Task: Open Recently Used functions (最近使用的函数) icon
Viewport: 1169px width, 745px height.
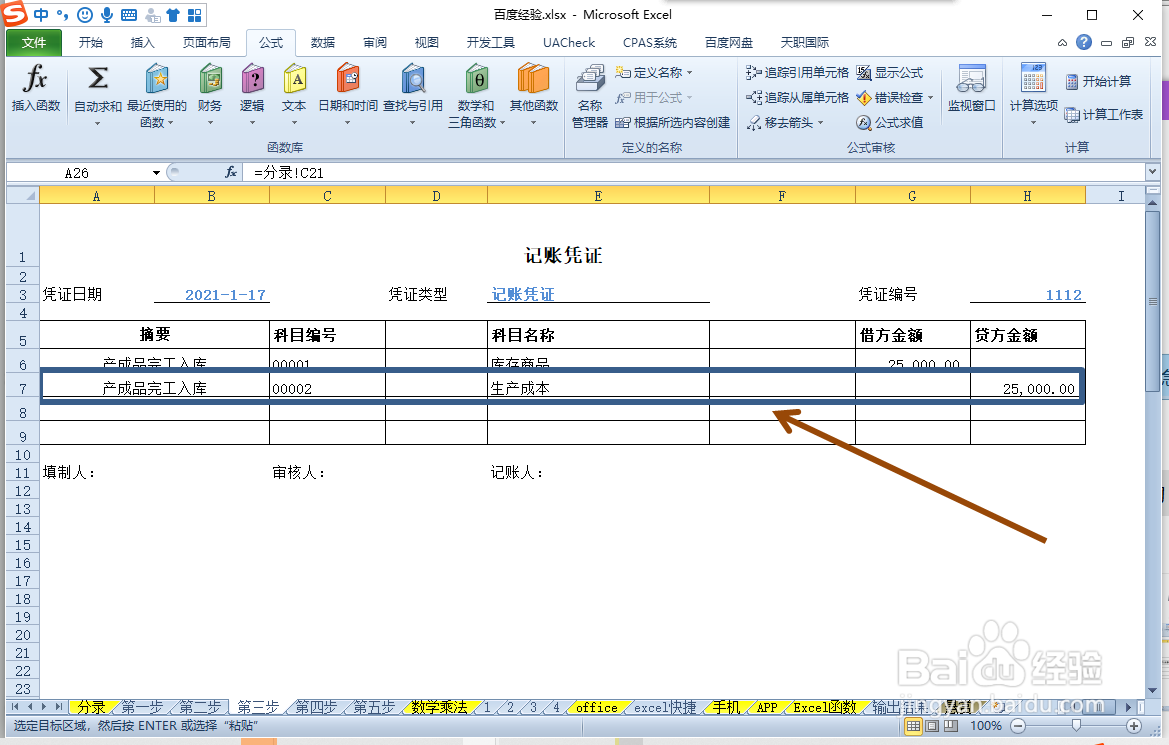Action: coord(157,78)
